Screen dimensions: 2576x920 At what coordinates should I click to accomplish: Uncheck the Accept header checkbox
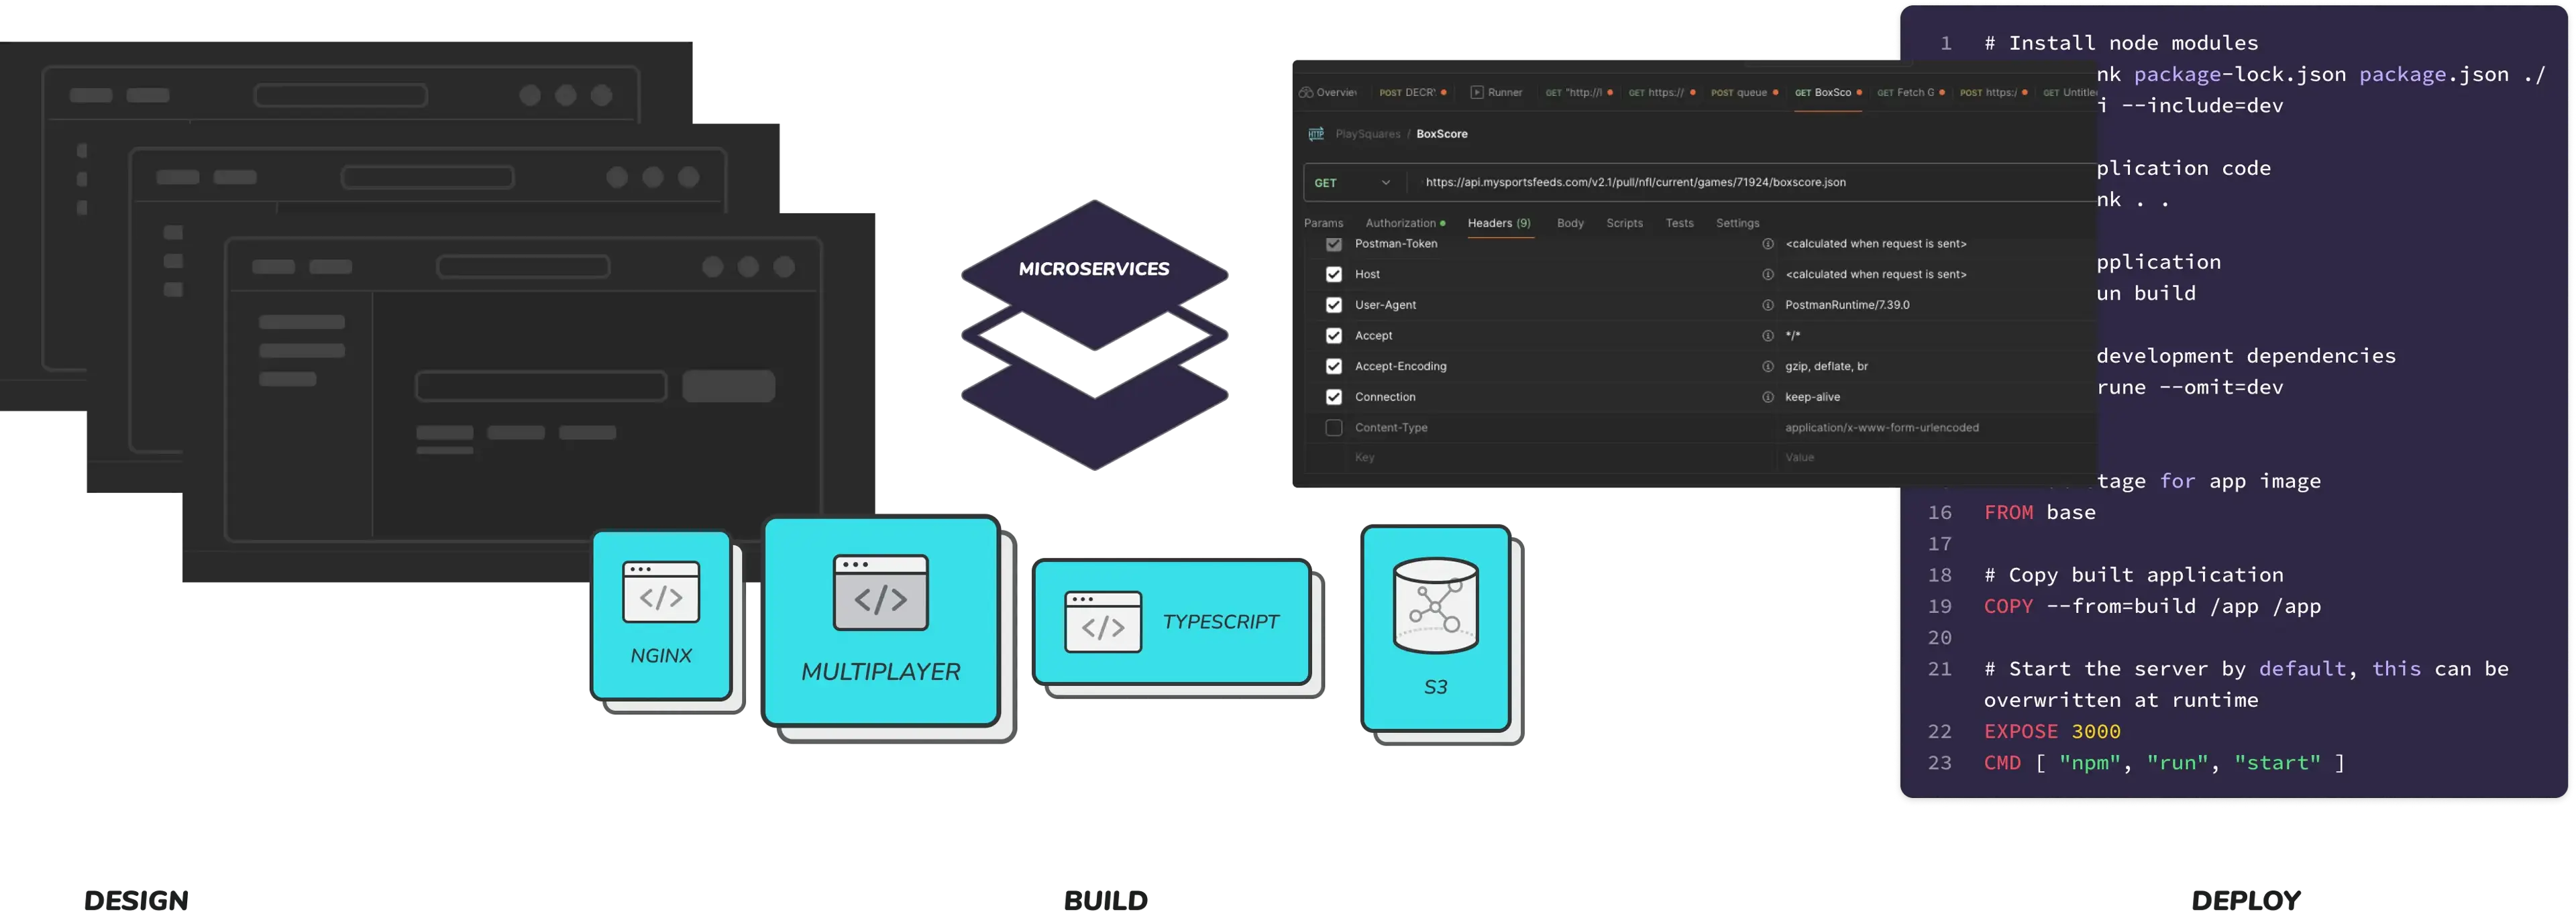point(1334,336)
